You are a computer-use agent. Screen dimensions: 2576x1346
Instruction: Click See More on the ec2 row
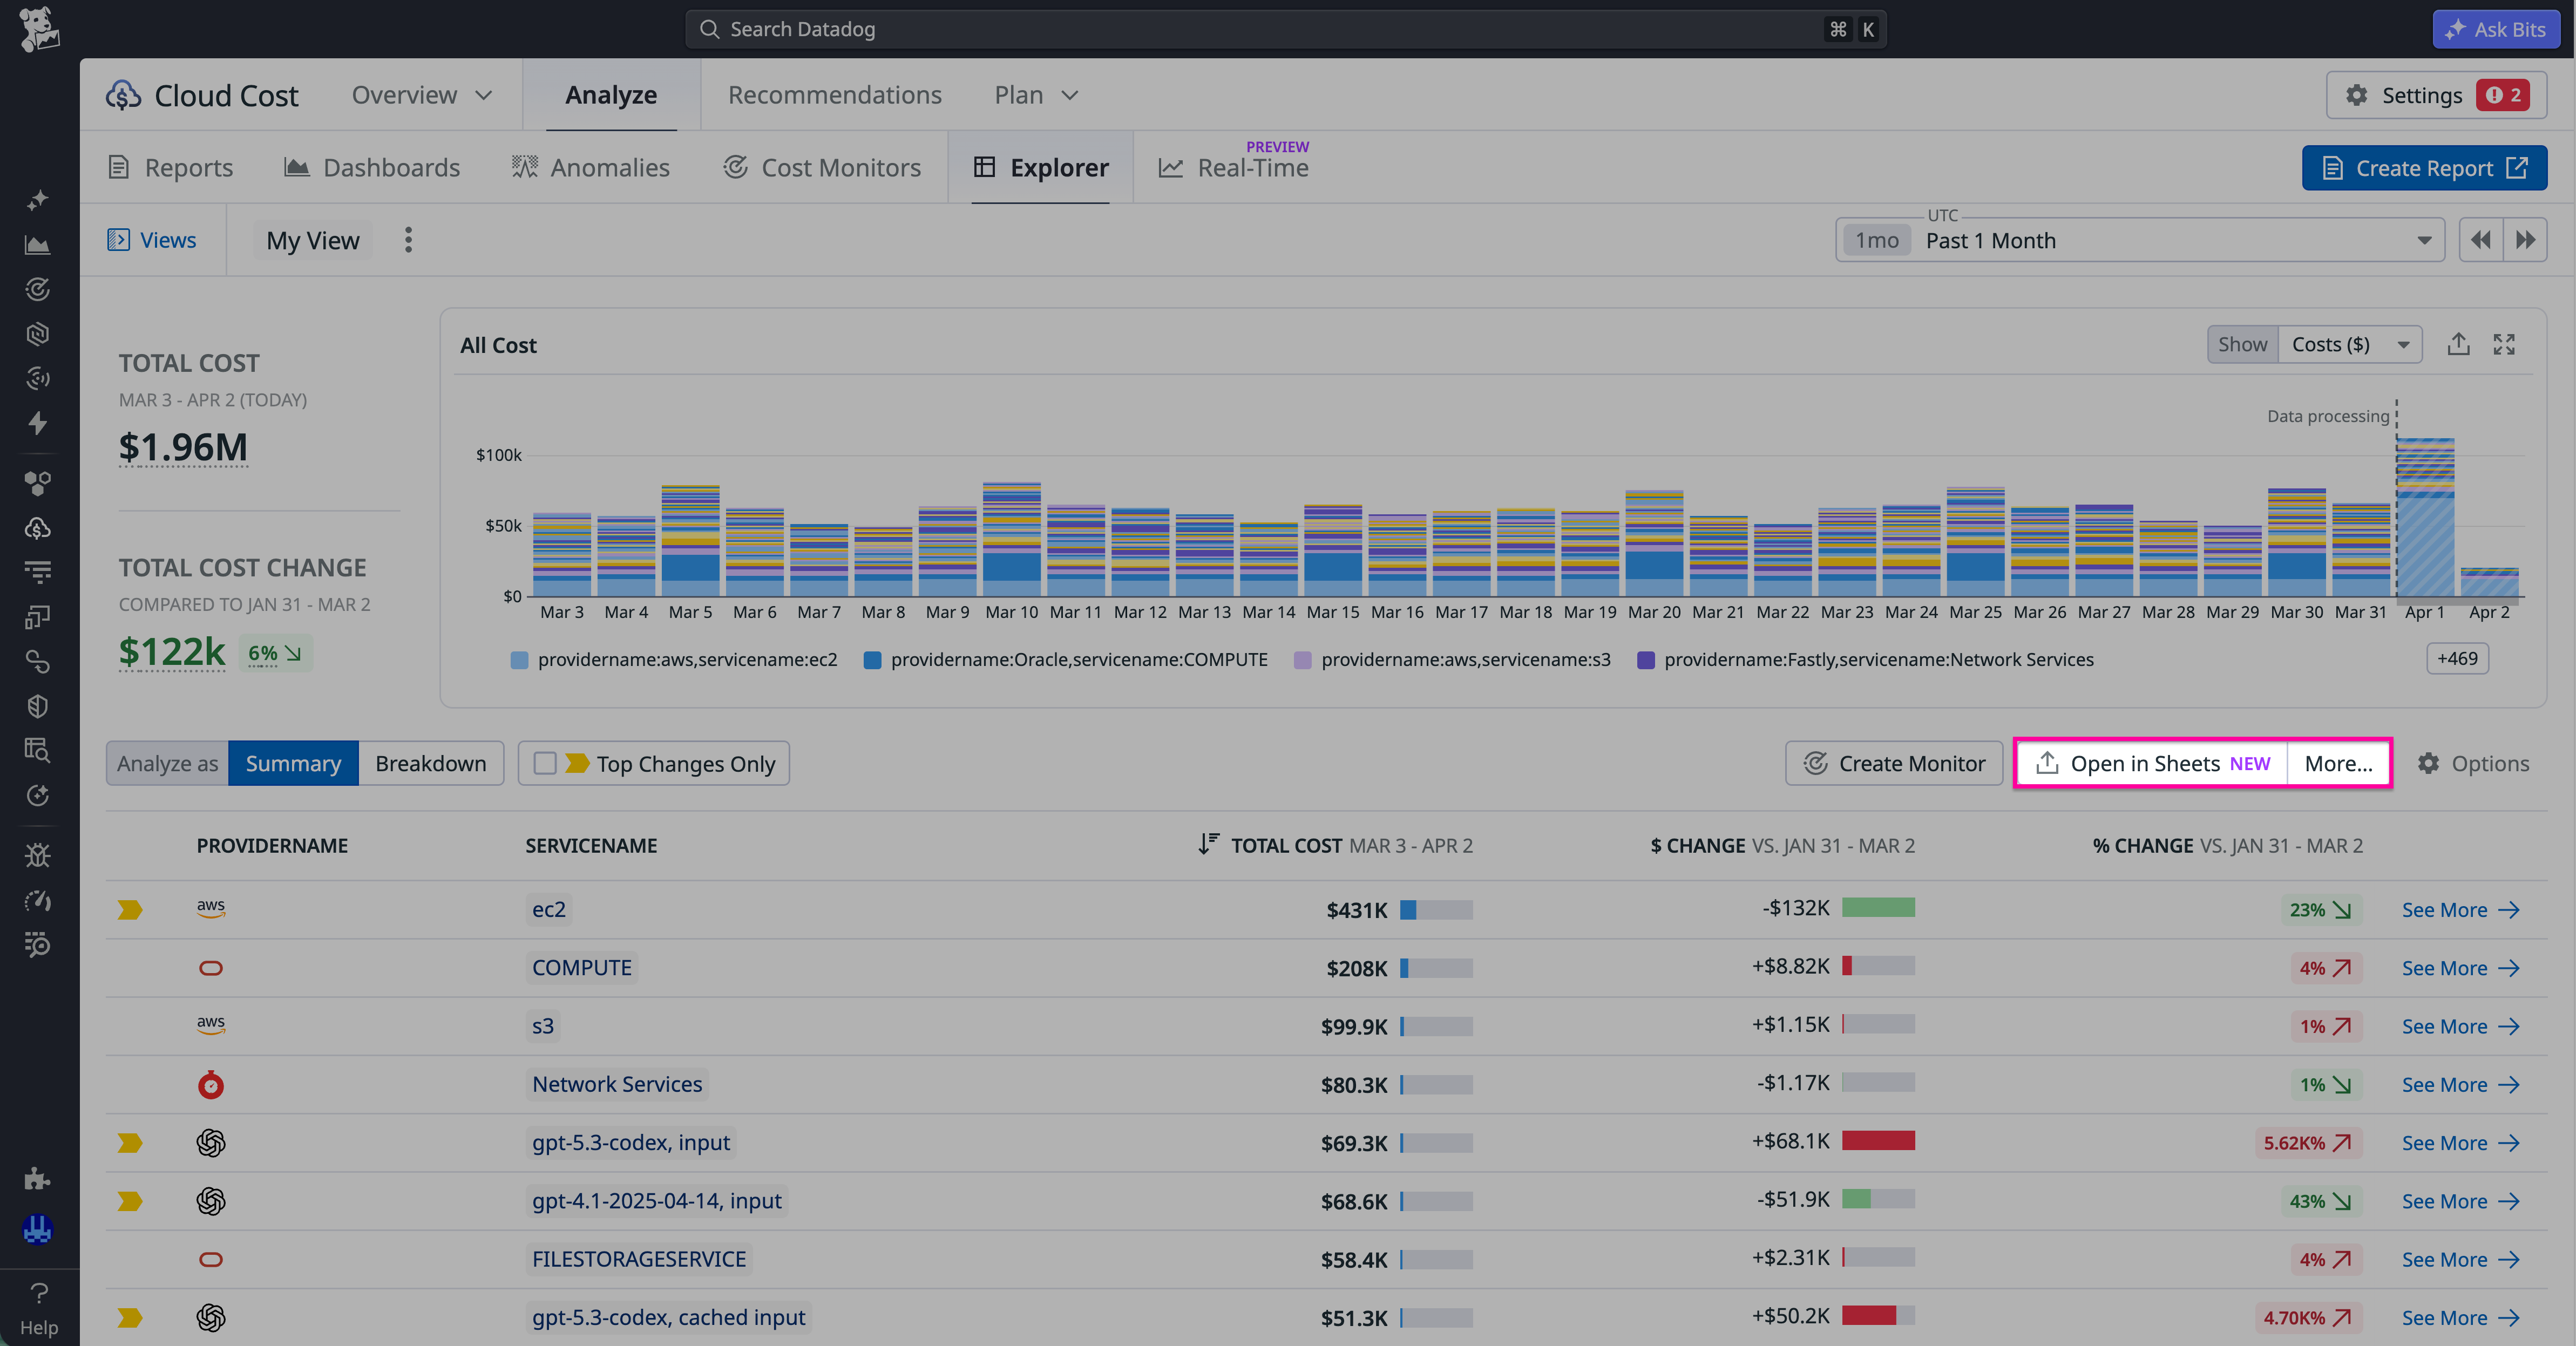(2460, 909)
